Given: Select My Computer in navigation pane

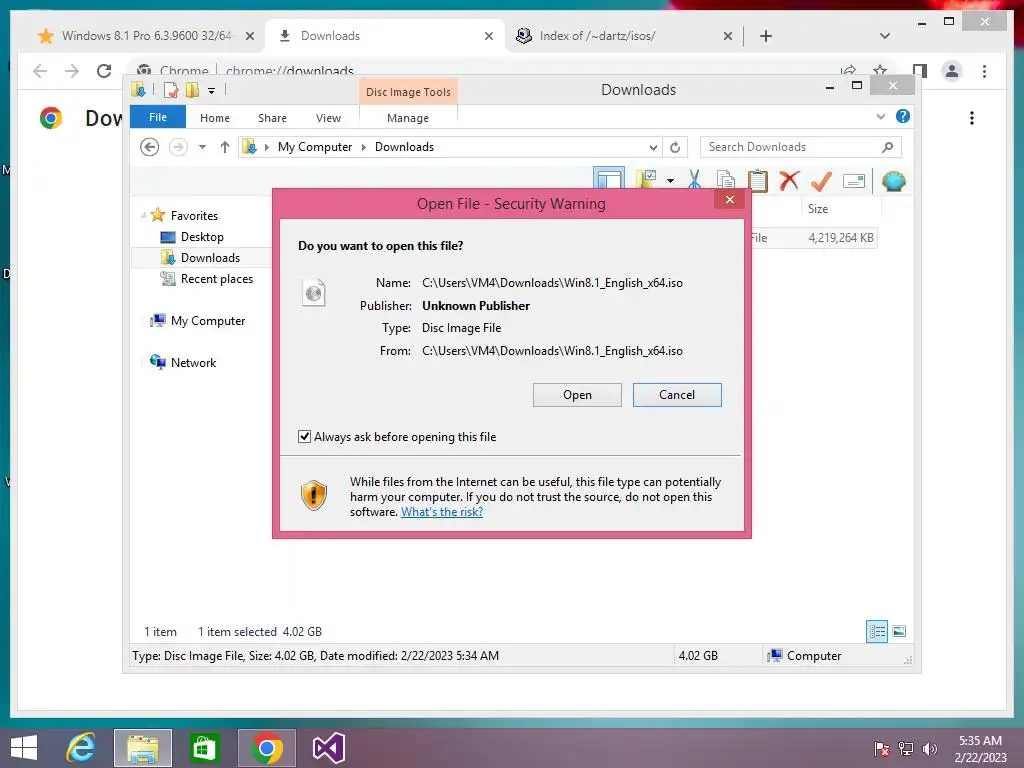Looking at the screenshot, I should tap(208, 321).
